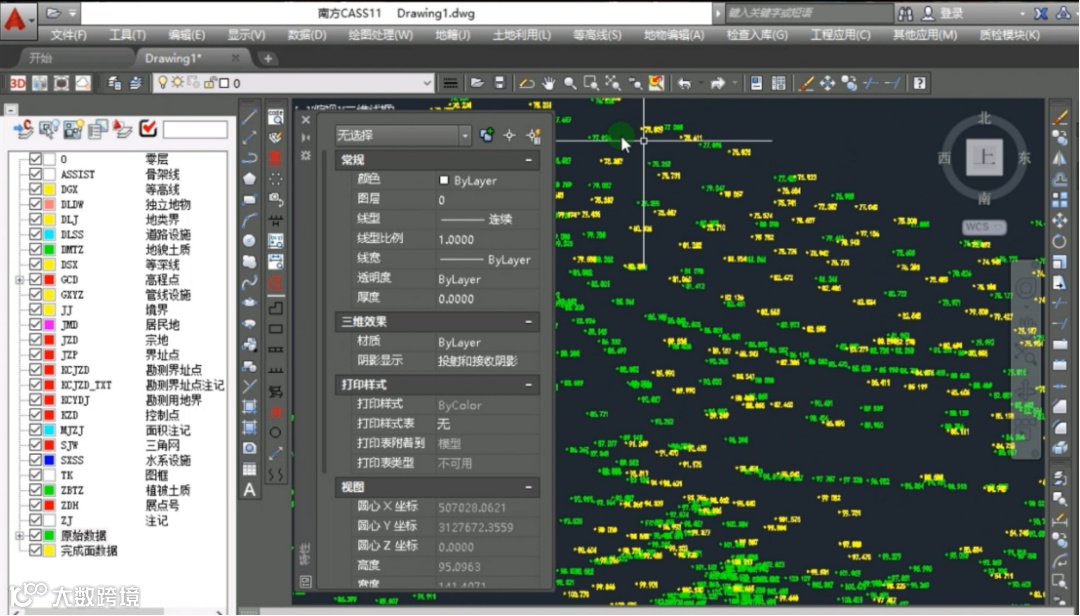Click the SXSS blue color swatch

coord(50,460)
